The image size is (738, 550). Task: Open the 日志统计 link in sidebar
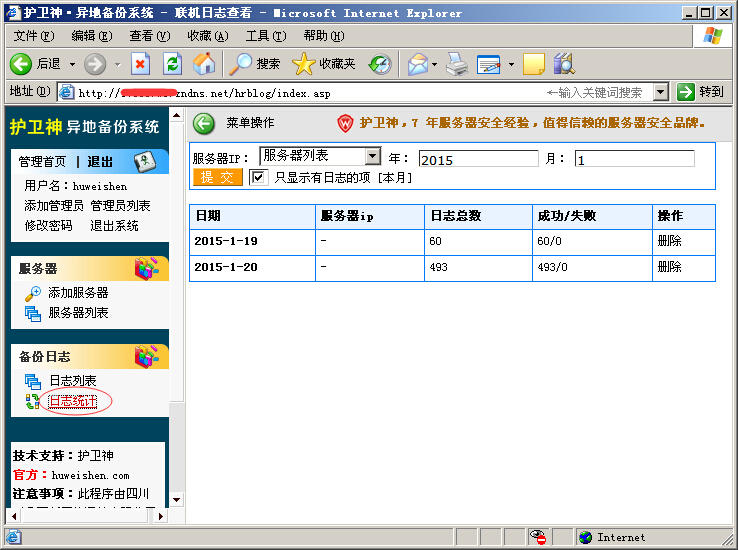coord(73,401)
